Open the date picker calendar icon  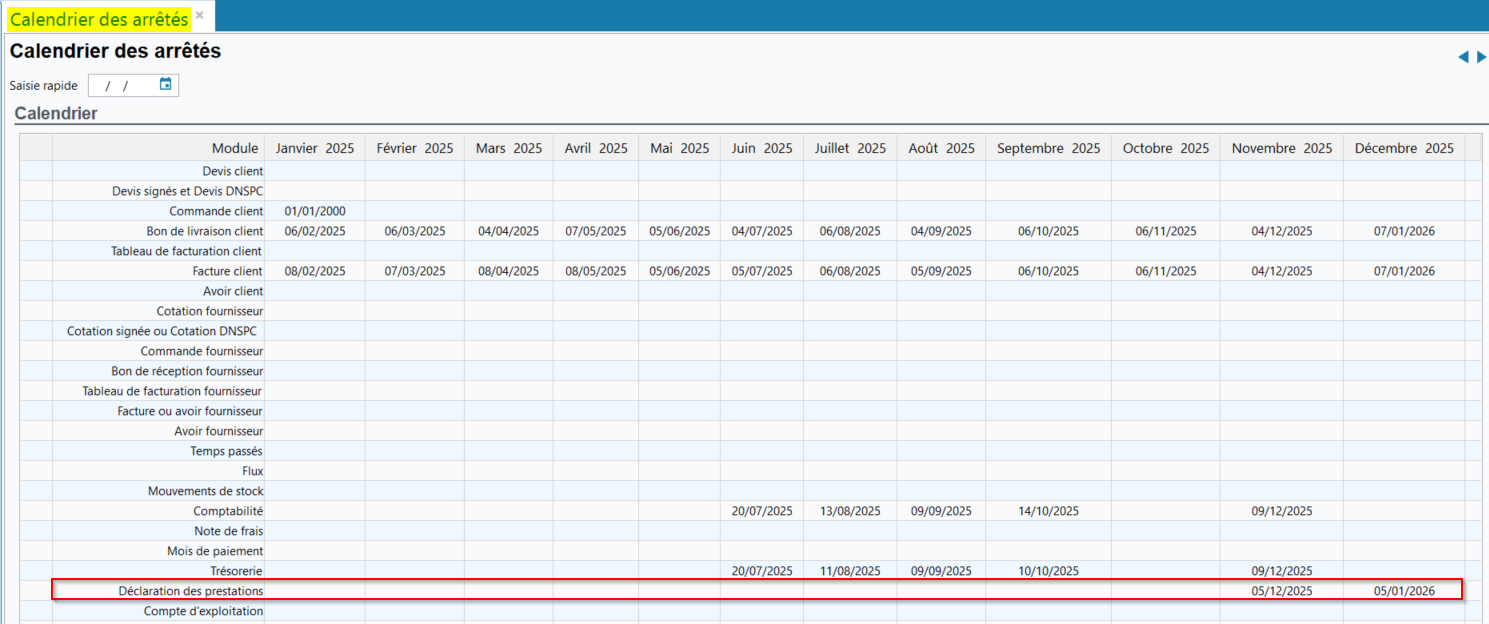[x=166, y=85]
